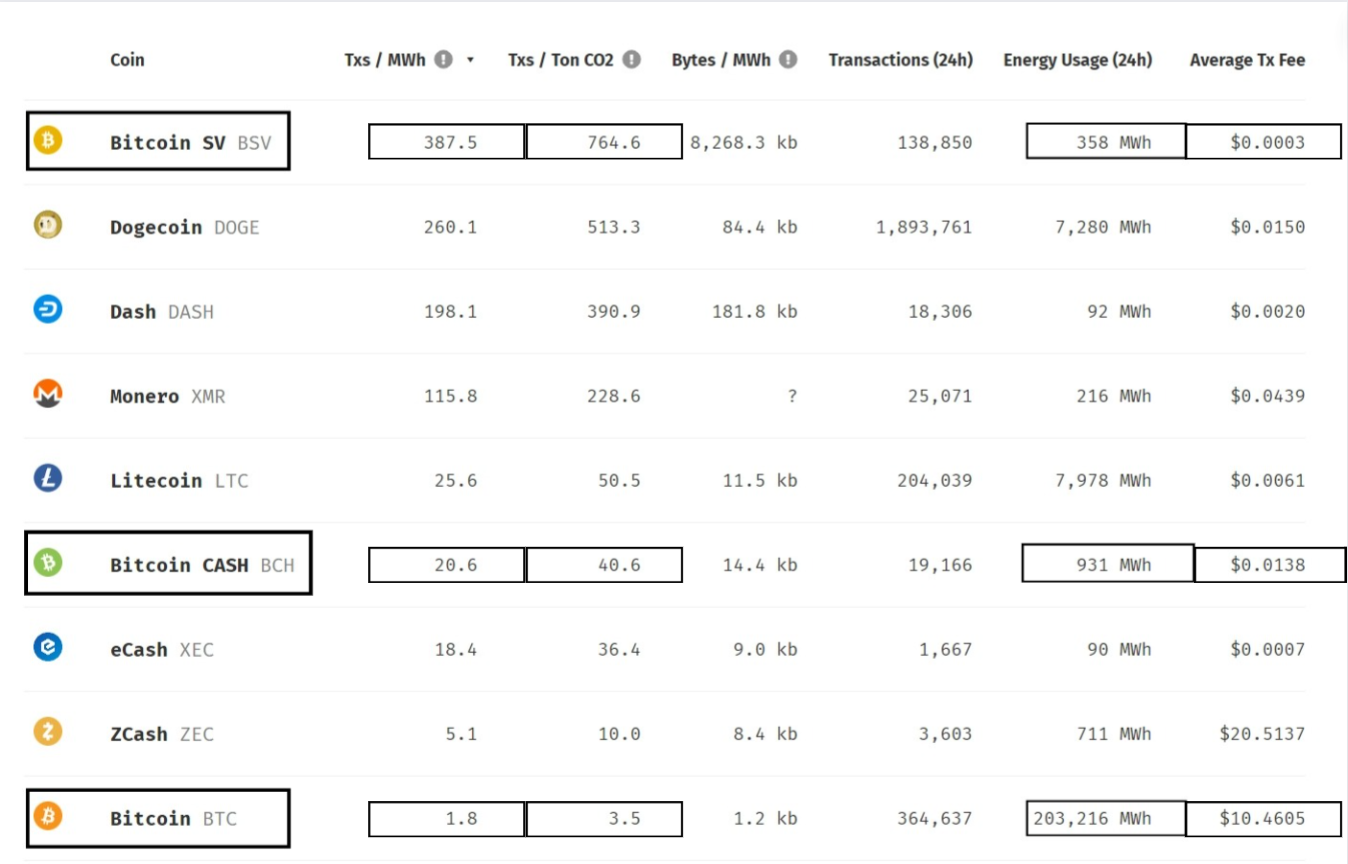
Task: Click the Litecoin logo icon
Action: pyautogui.click(x=47, y=478)
